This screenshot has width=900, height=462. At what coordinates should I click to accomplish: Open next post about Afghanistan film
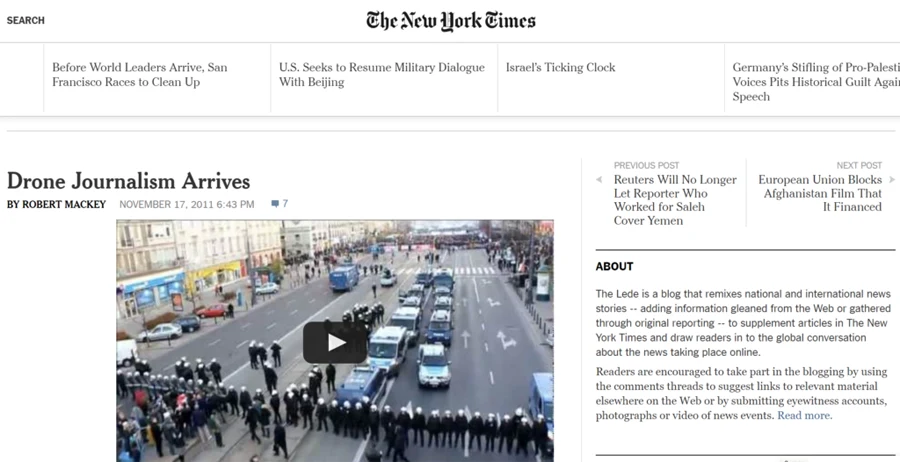pos(820,193)
